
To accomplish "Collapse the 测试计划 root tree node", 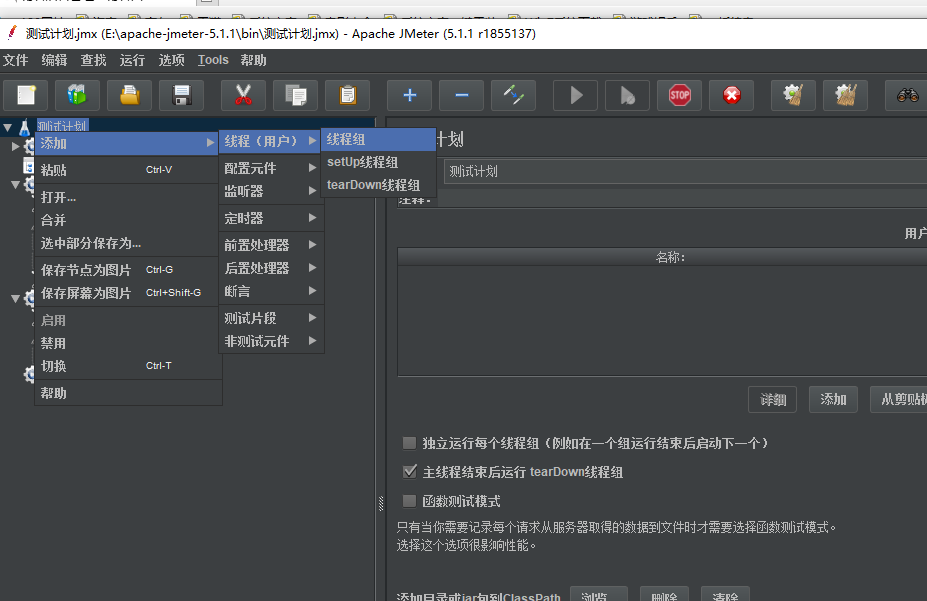I will (8, 127).
